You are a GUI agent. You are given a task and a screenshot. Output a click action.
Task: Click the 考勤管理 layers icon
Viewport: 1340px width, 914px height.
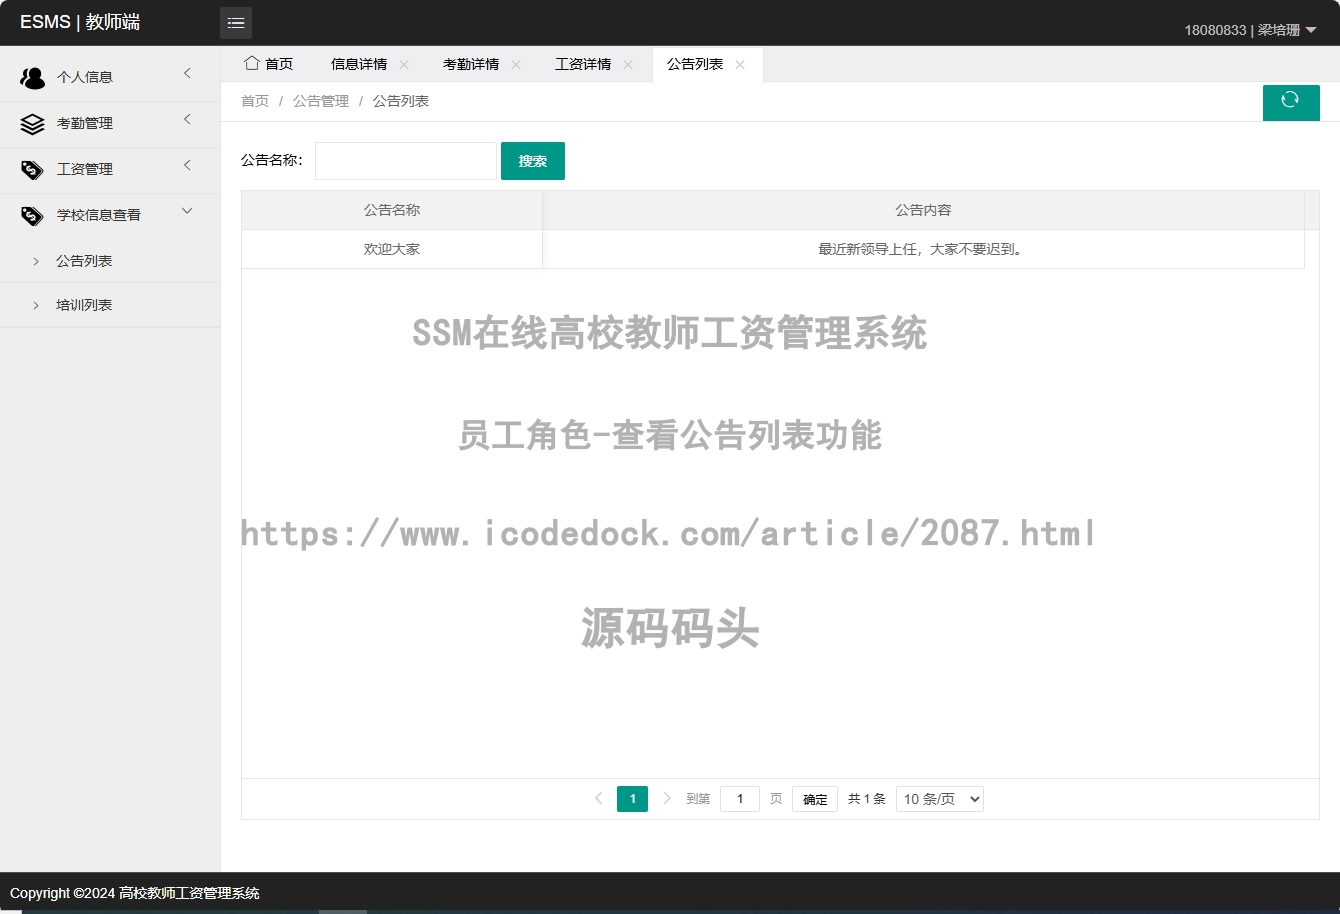33,123
